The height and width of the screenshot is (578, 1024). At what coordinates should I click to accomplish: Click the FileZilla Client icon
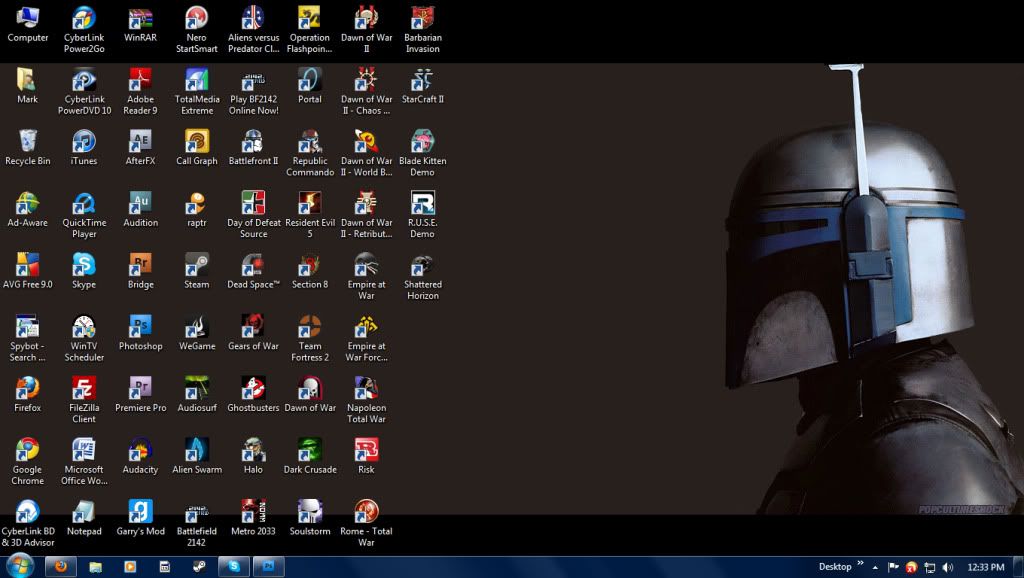84,400
